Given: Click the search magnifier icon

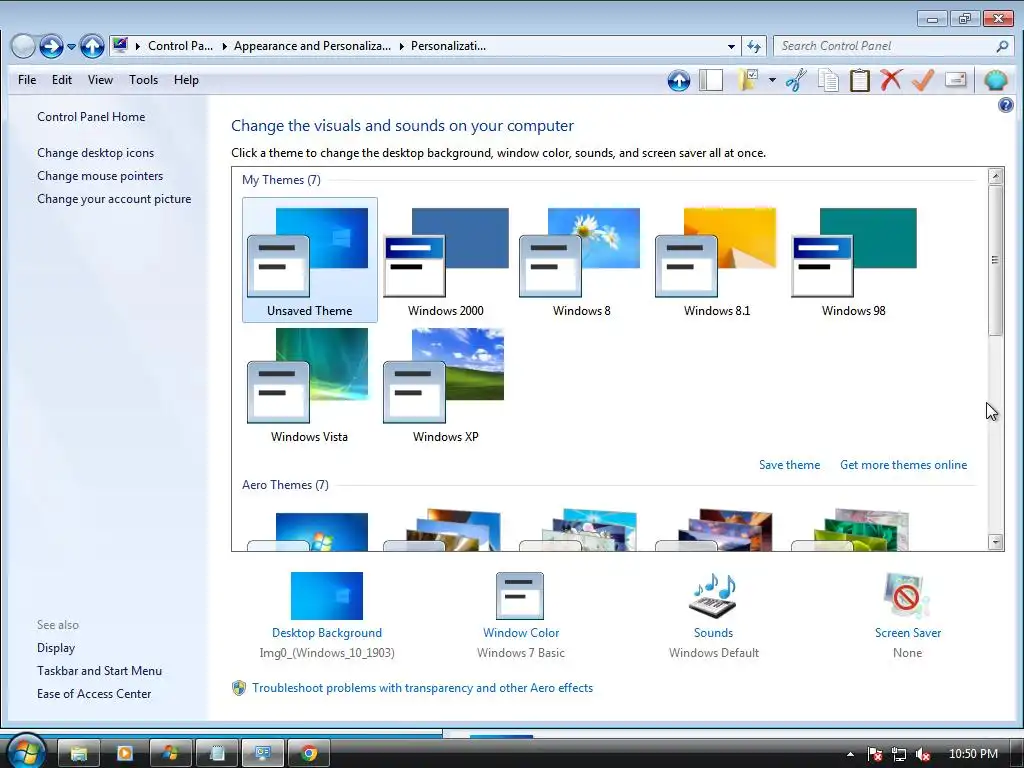Looking at the screenshot, I should point(1002,46).
